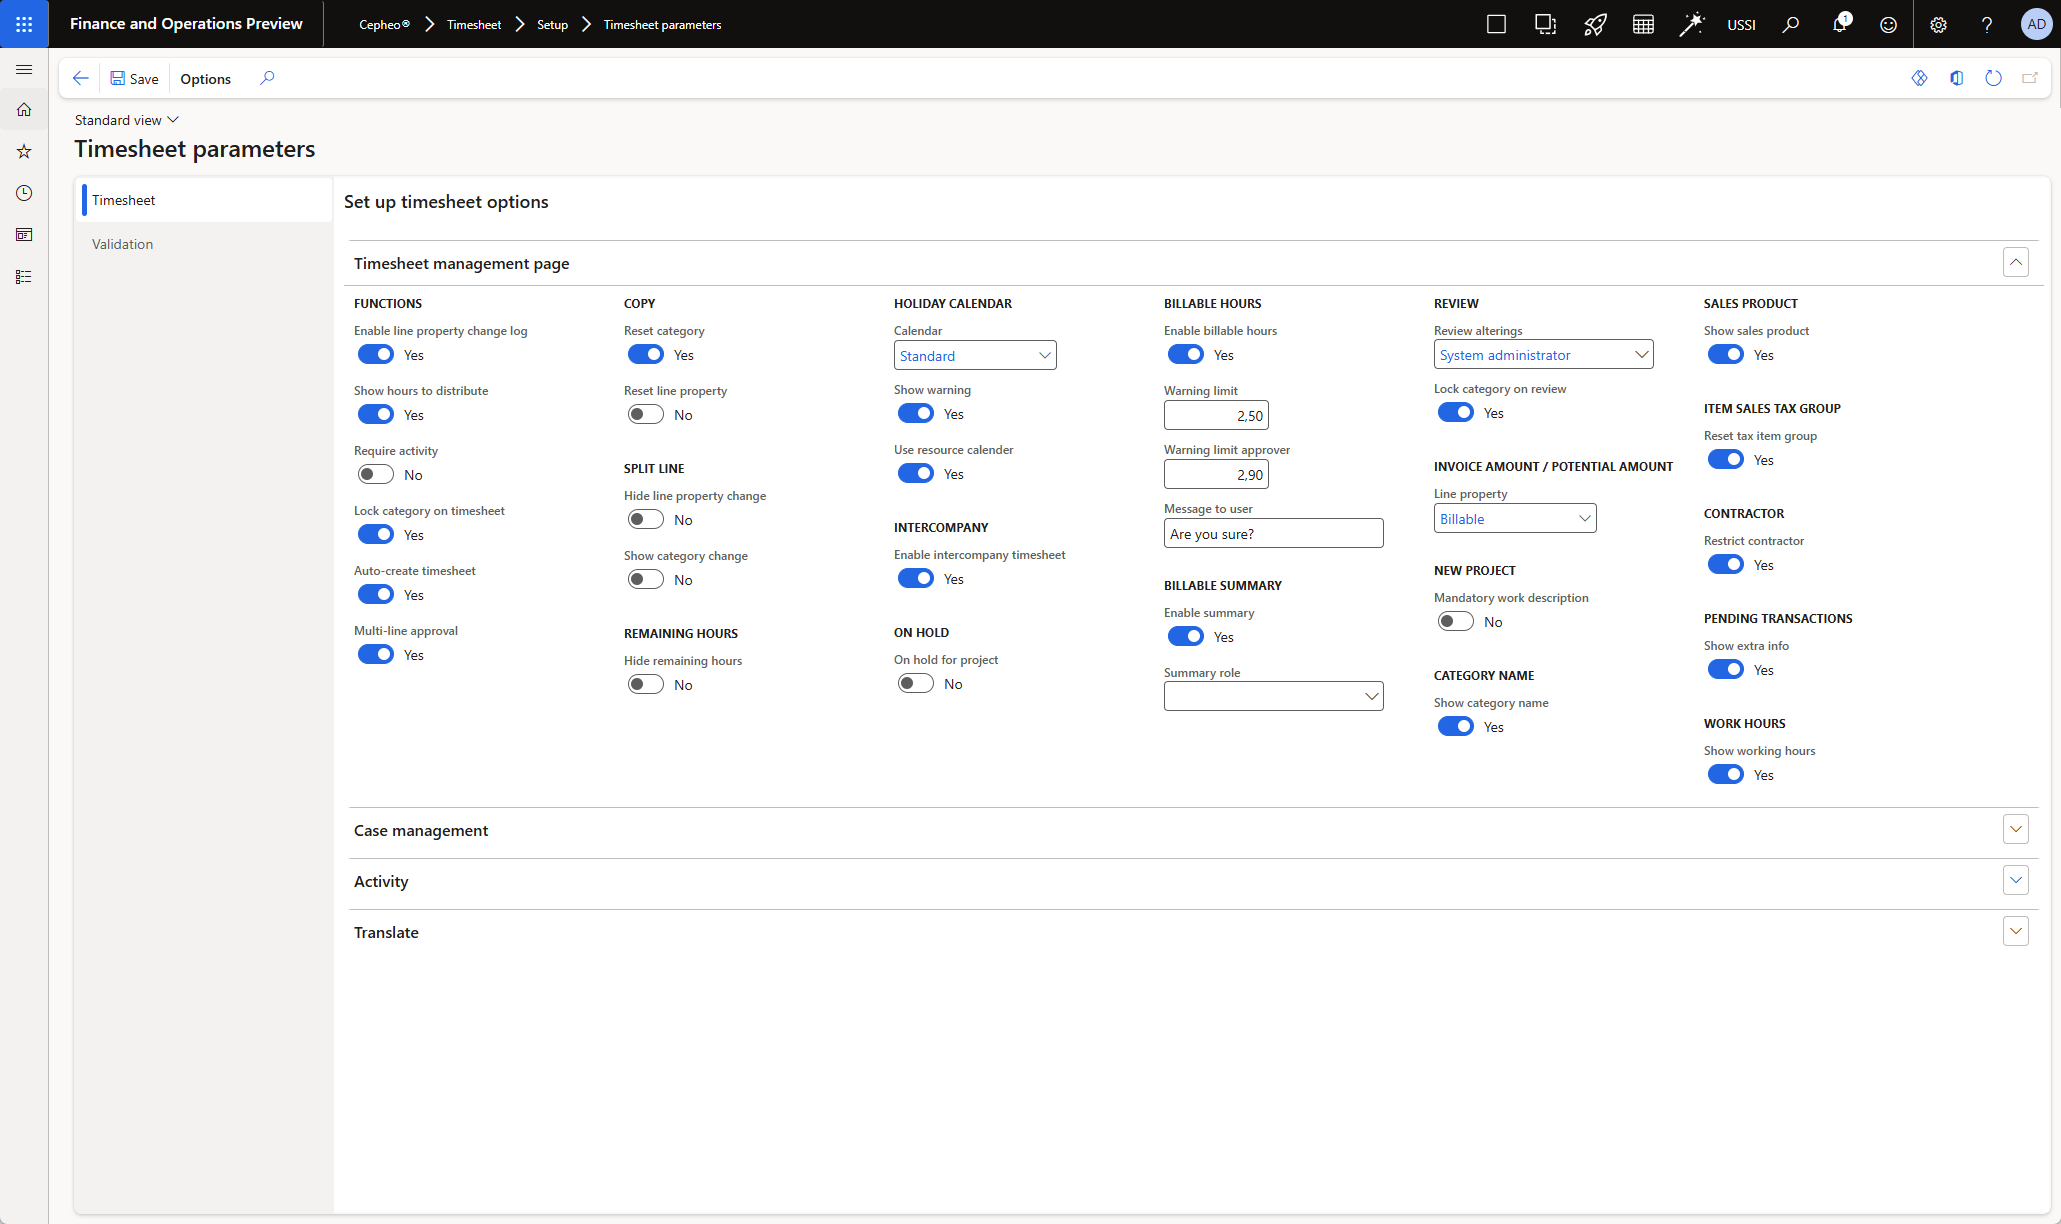Click the feedback smiley icon
Image resolution: width=2061 pixels, height=1224 pixels.
point(1888,25)
